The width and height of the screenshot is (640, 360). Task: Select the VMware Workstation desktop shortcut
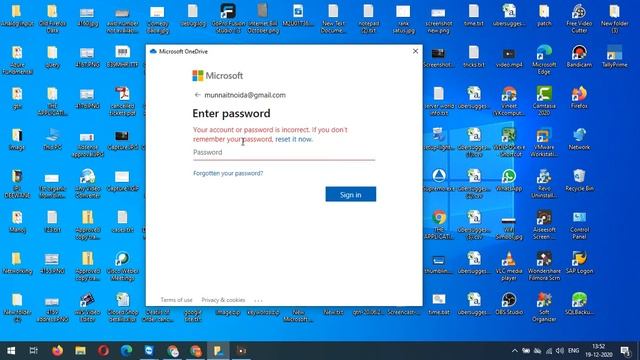click(544, 143)
